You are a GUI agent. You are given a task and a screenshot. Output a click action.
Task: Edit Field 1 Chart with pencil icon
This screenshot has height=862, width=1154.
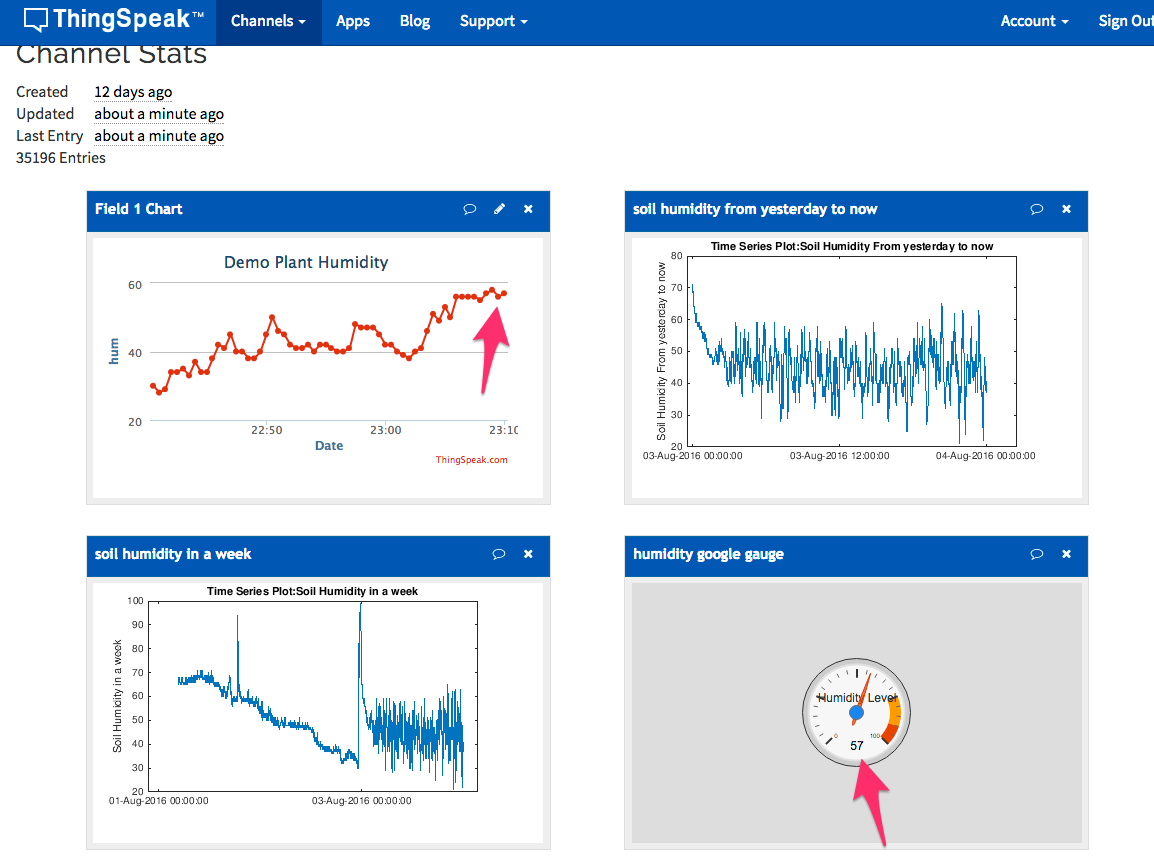[499, 209]
